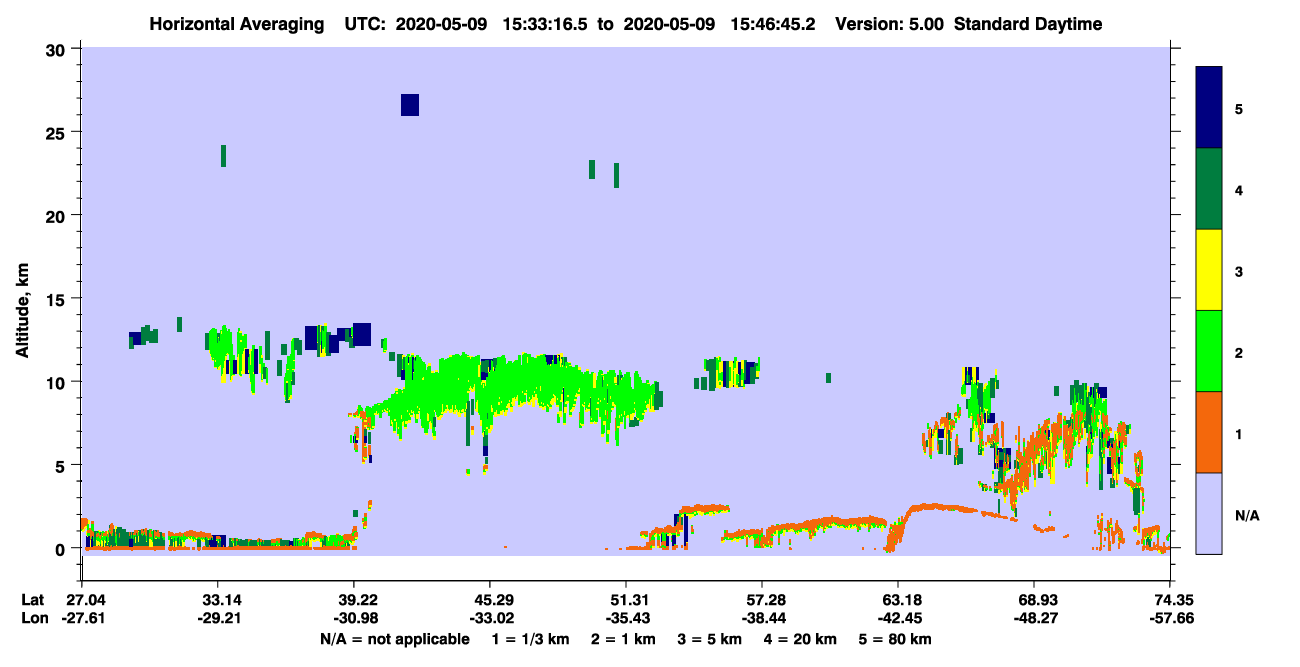Click the 'Lon' row label
The image size is (1300, 667).
point(33,619)
